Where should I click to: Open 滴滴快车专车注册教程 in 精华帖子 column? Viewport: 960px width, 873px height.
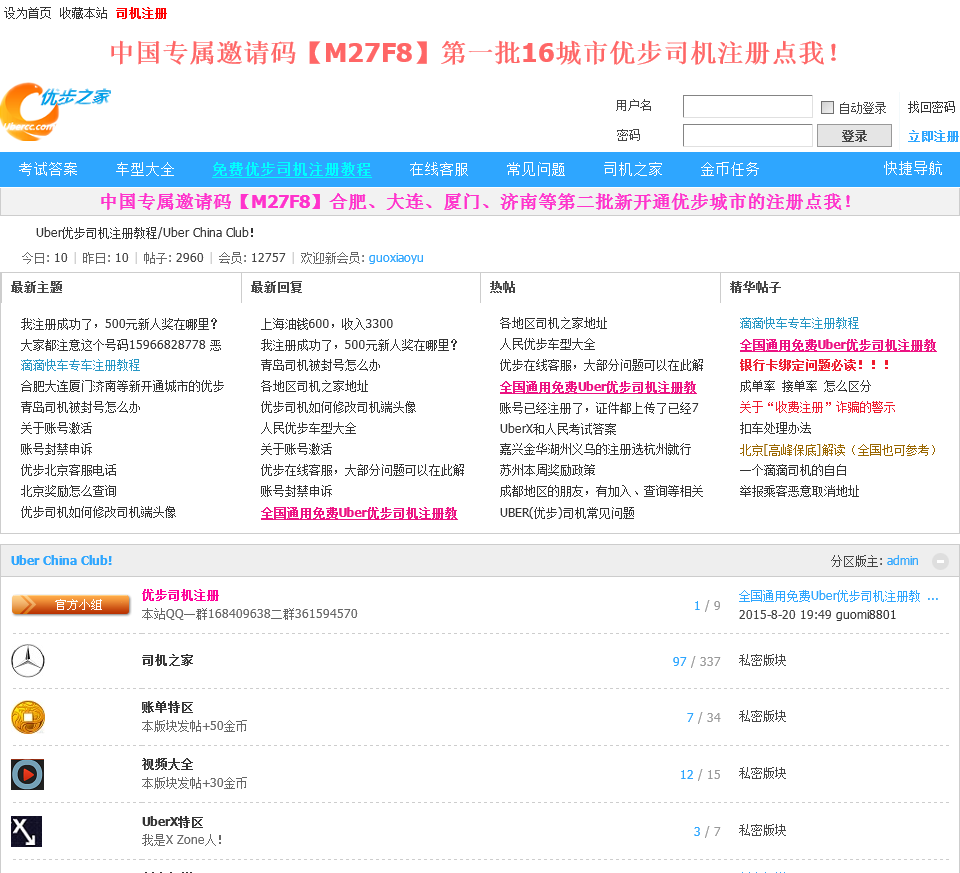799,323
